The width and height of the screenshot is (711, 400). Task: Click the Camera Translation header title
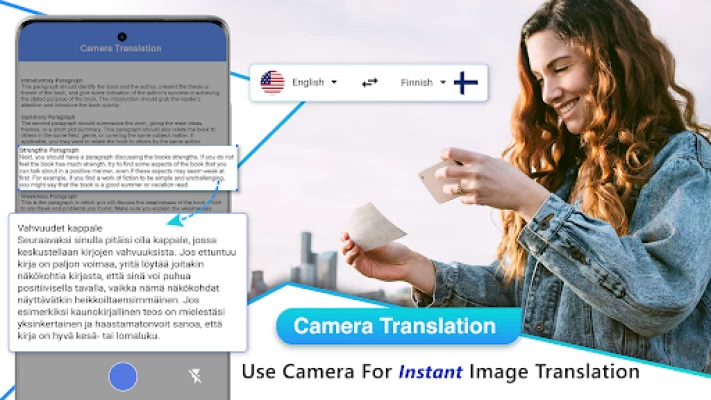pos(121,48)
